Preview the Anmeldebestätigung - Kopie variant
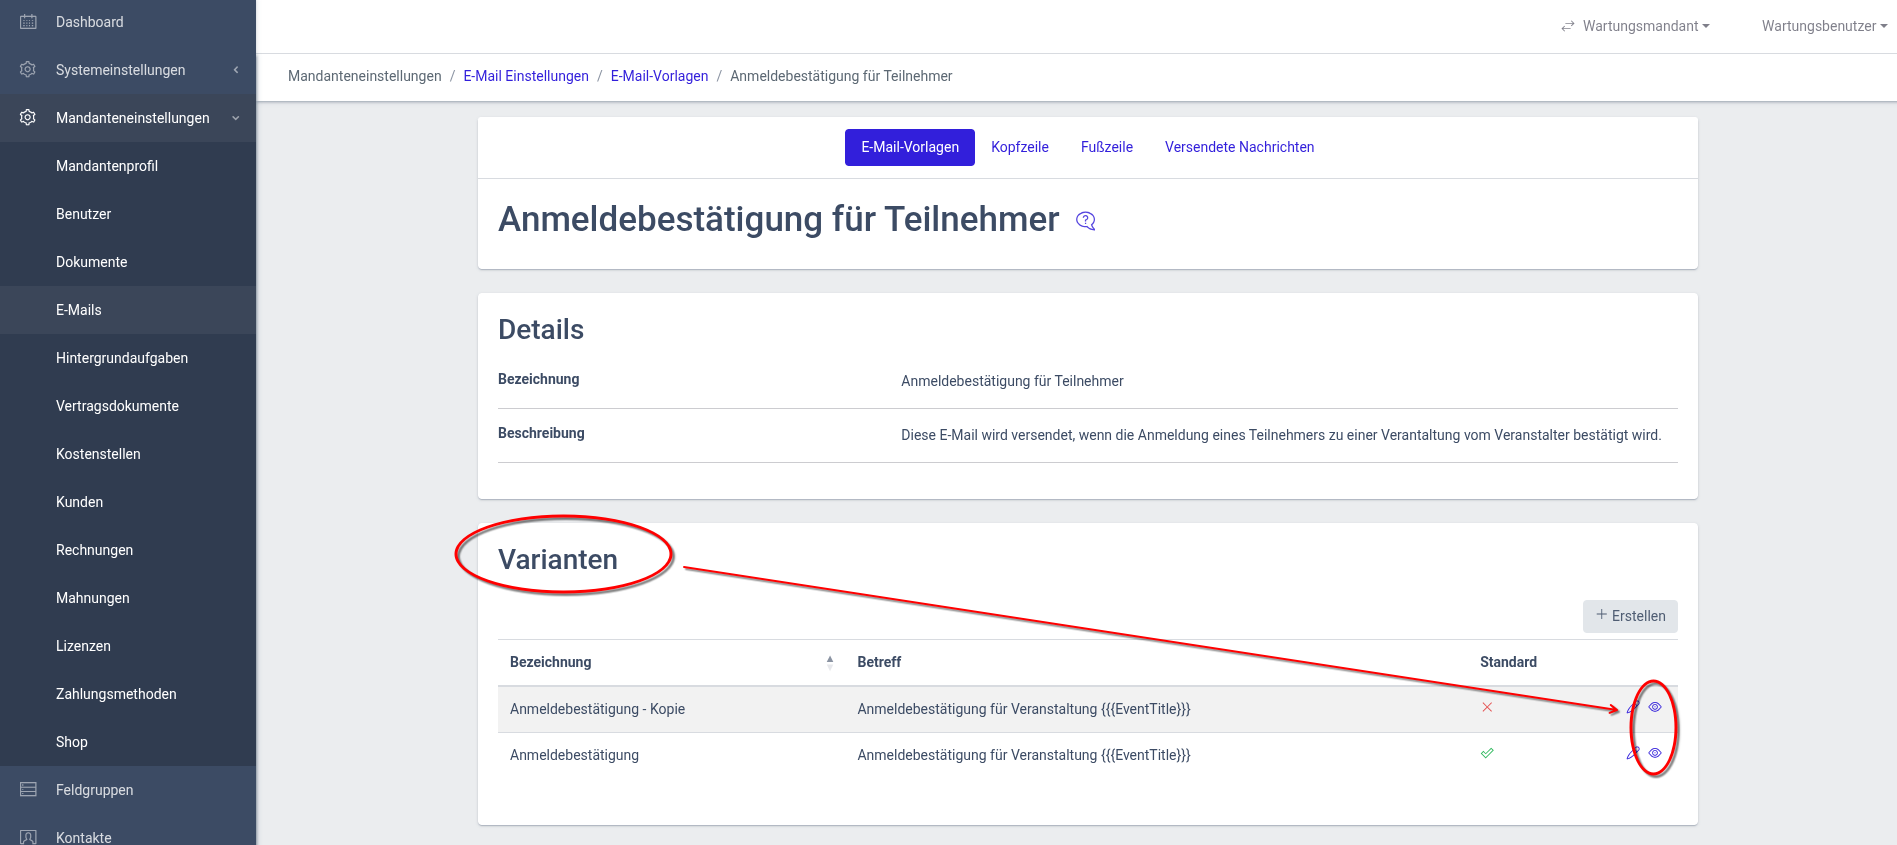Screen dimensions: 1897x845 [1655, 707]
